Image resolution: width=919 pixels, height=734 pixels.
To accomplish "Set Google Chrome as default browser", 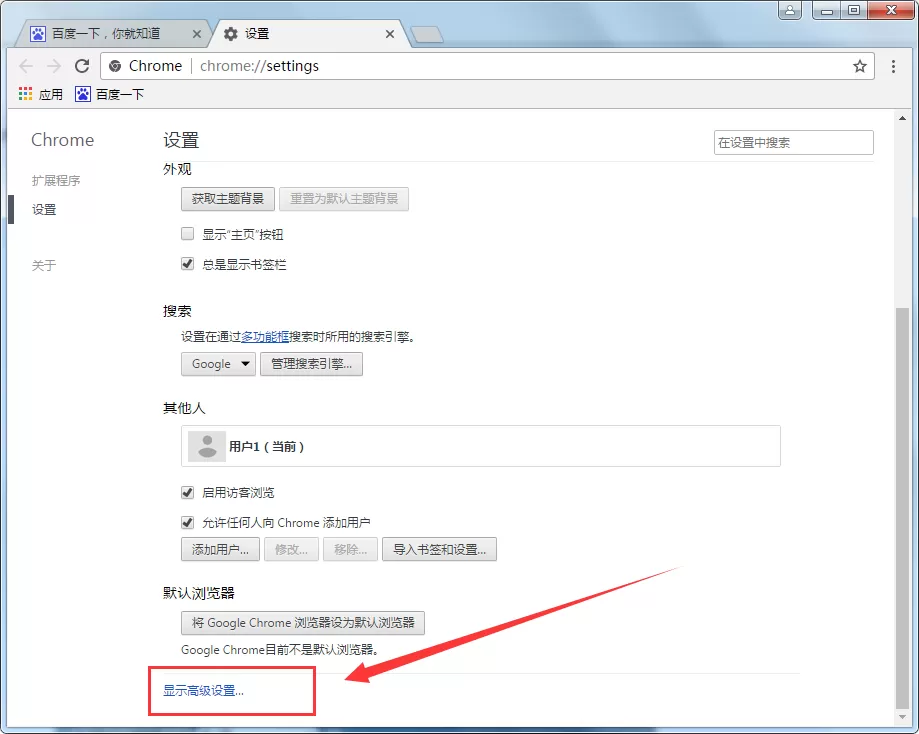I will pos(303,623).
